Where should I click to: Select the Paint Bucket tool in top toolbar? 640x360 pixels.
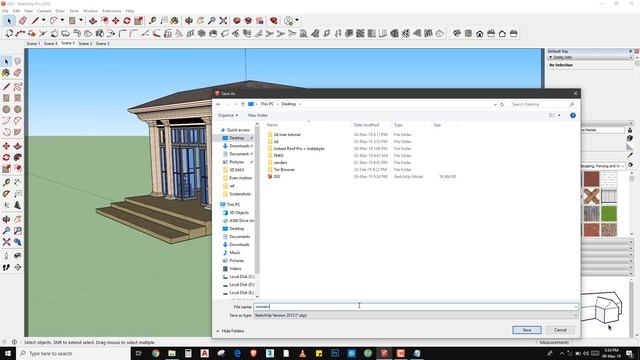click(175, 20)
